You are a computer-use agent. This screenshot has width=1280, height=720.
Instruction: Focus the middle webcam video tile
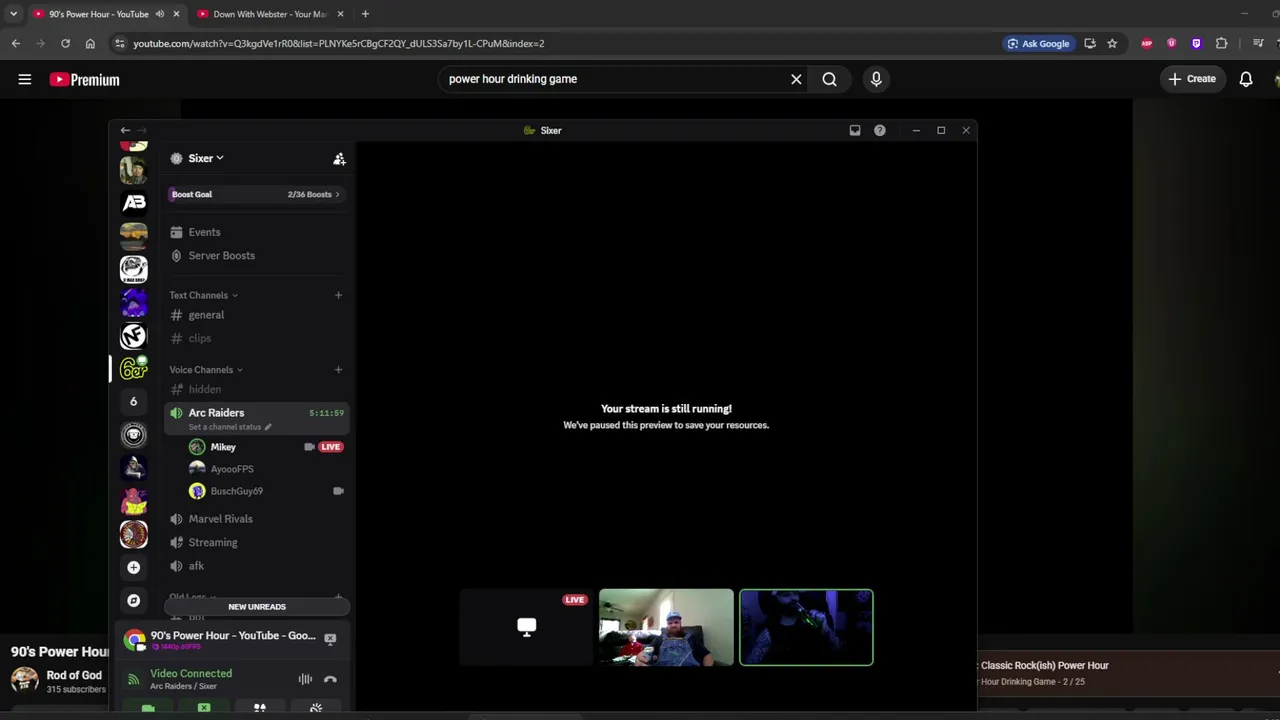(666, 627)
